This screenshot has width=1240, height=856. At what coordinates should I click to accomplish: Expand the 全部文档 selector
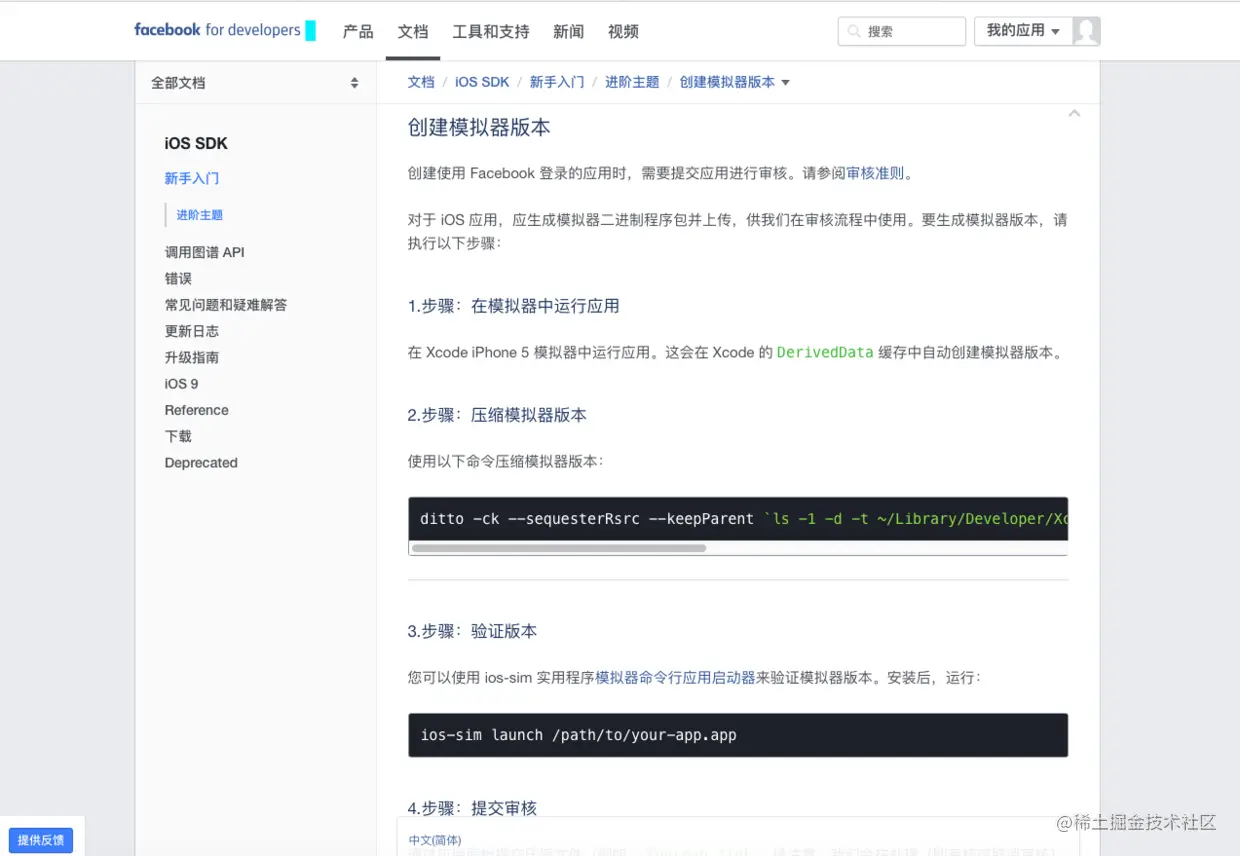click(x=256, y=83)
